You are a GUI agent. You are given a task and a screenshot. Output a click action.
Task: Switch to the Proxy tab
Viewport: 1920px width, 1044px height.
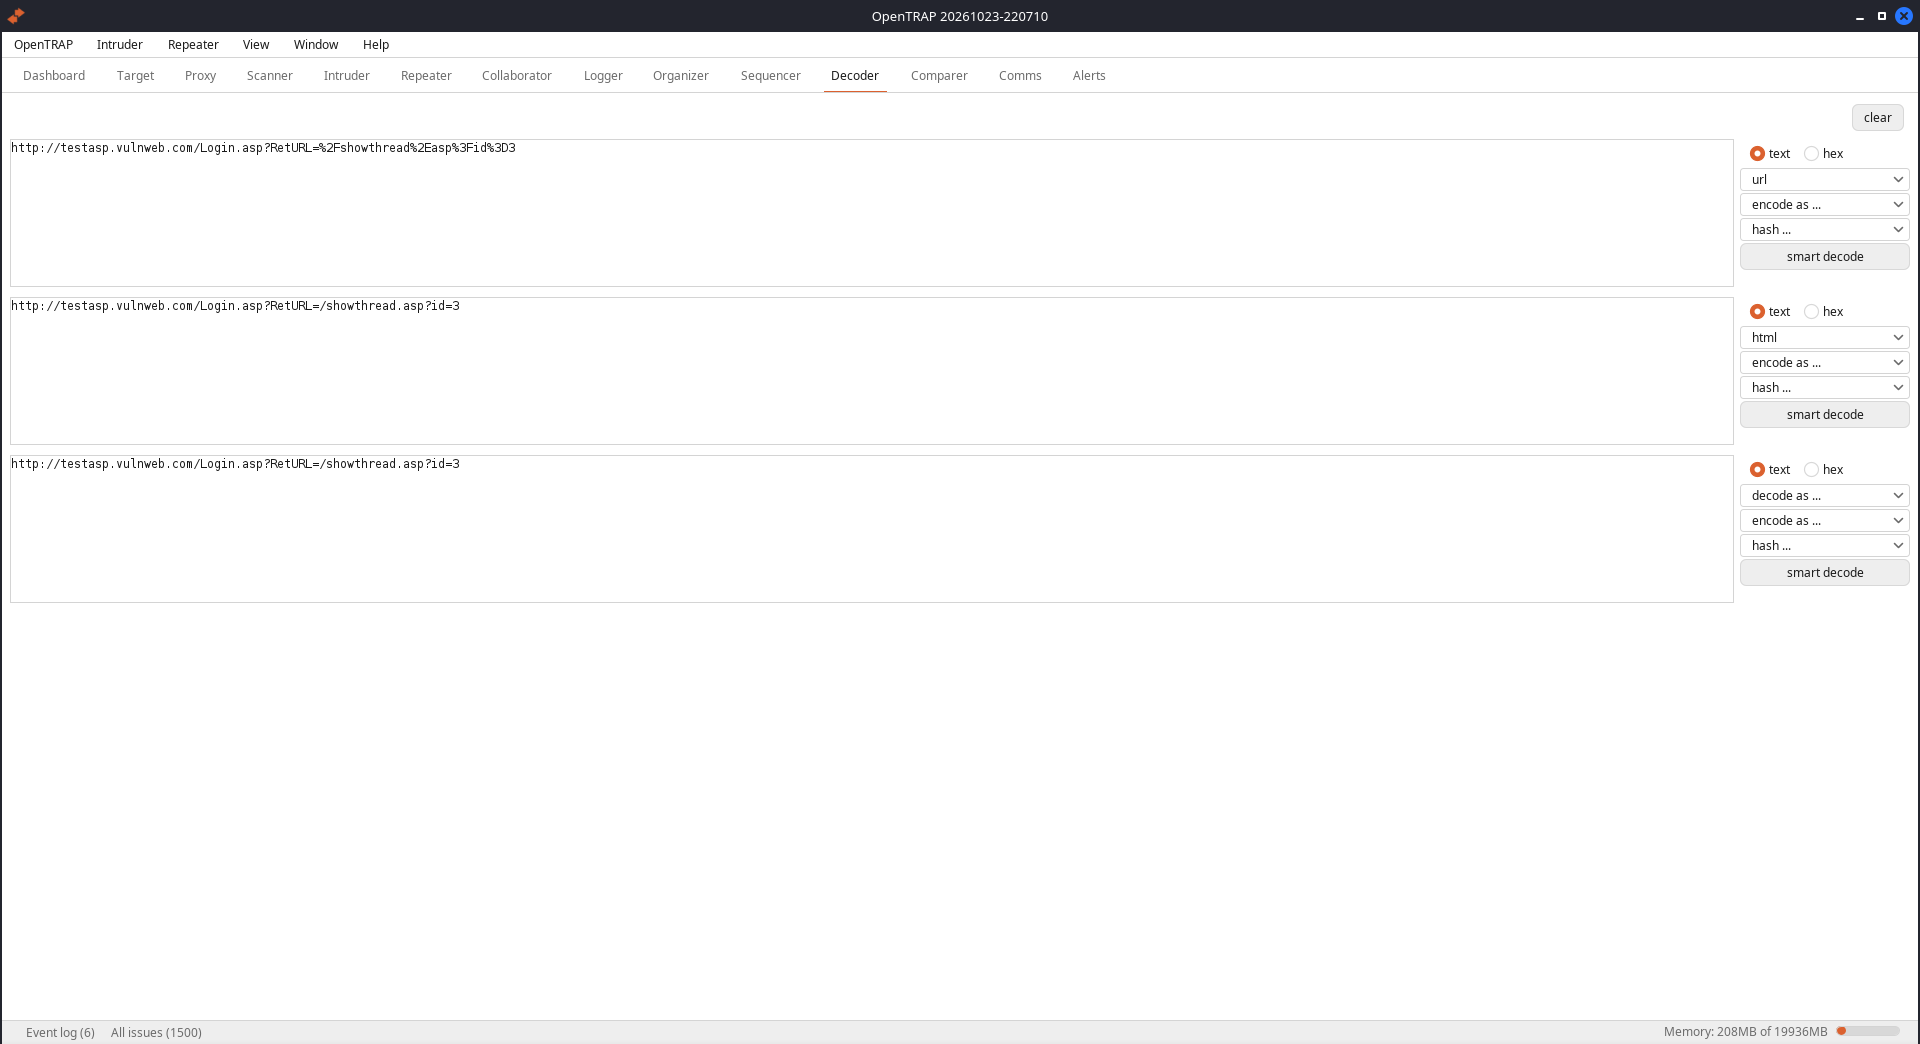pyautogui.click(x=200, y=76)
